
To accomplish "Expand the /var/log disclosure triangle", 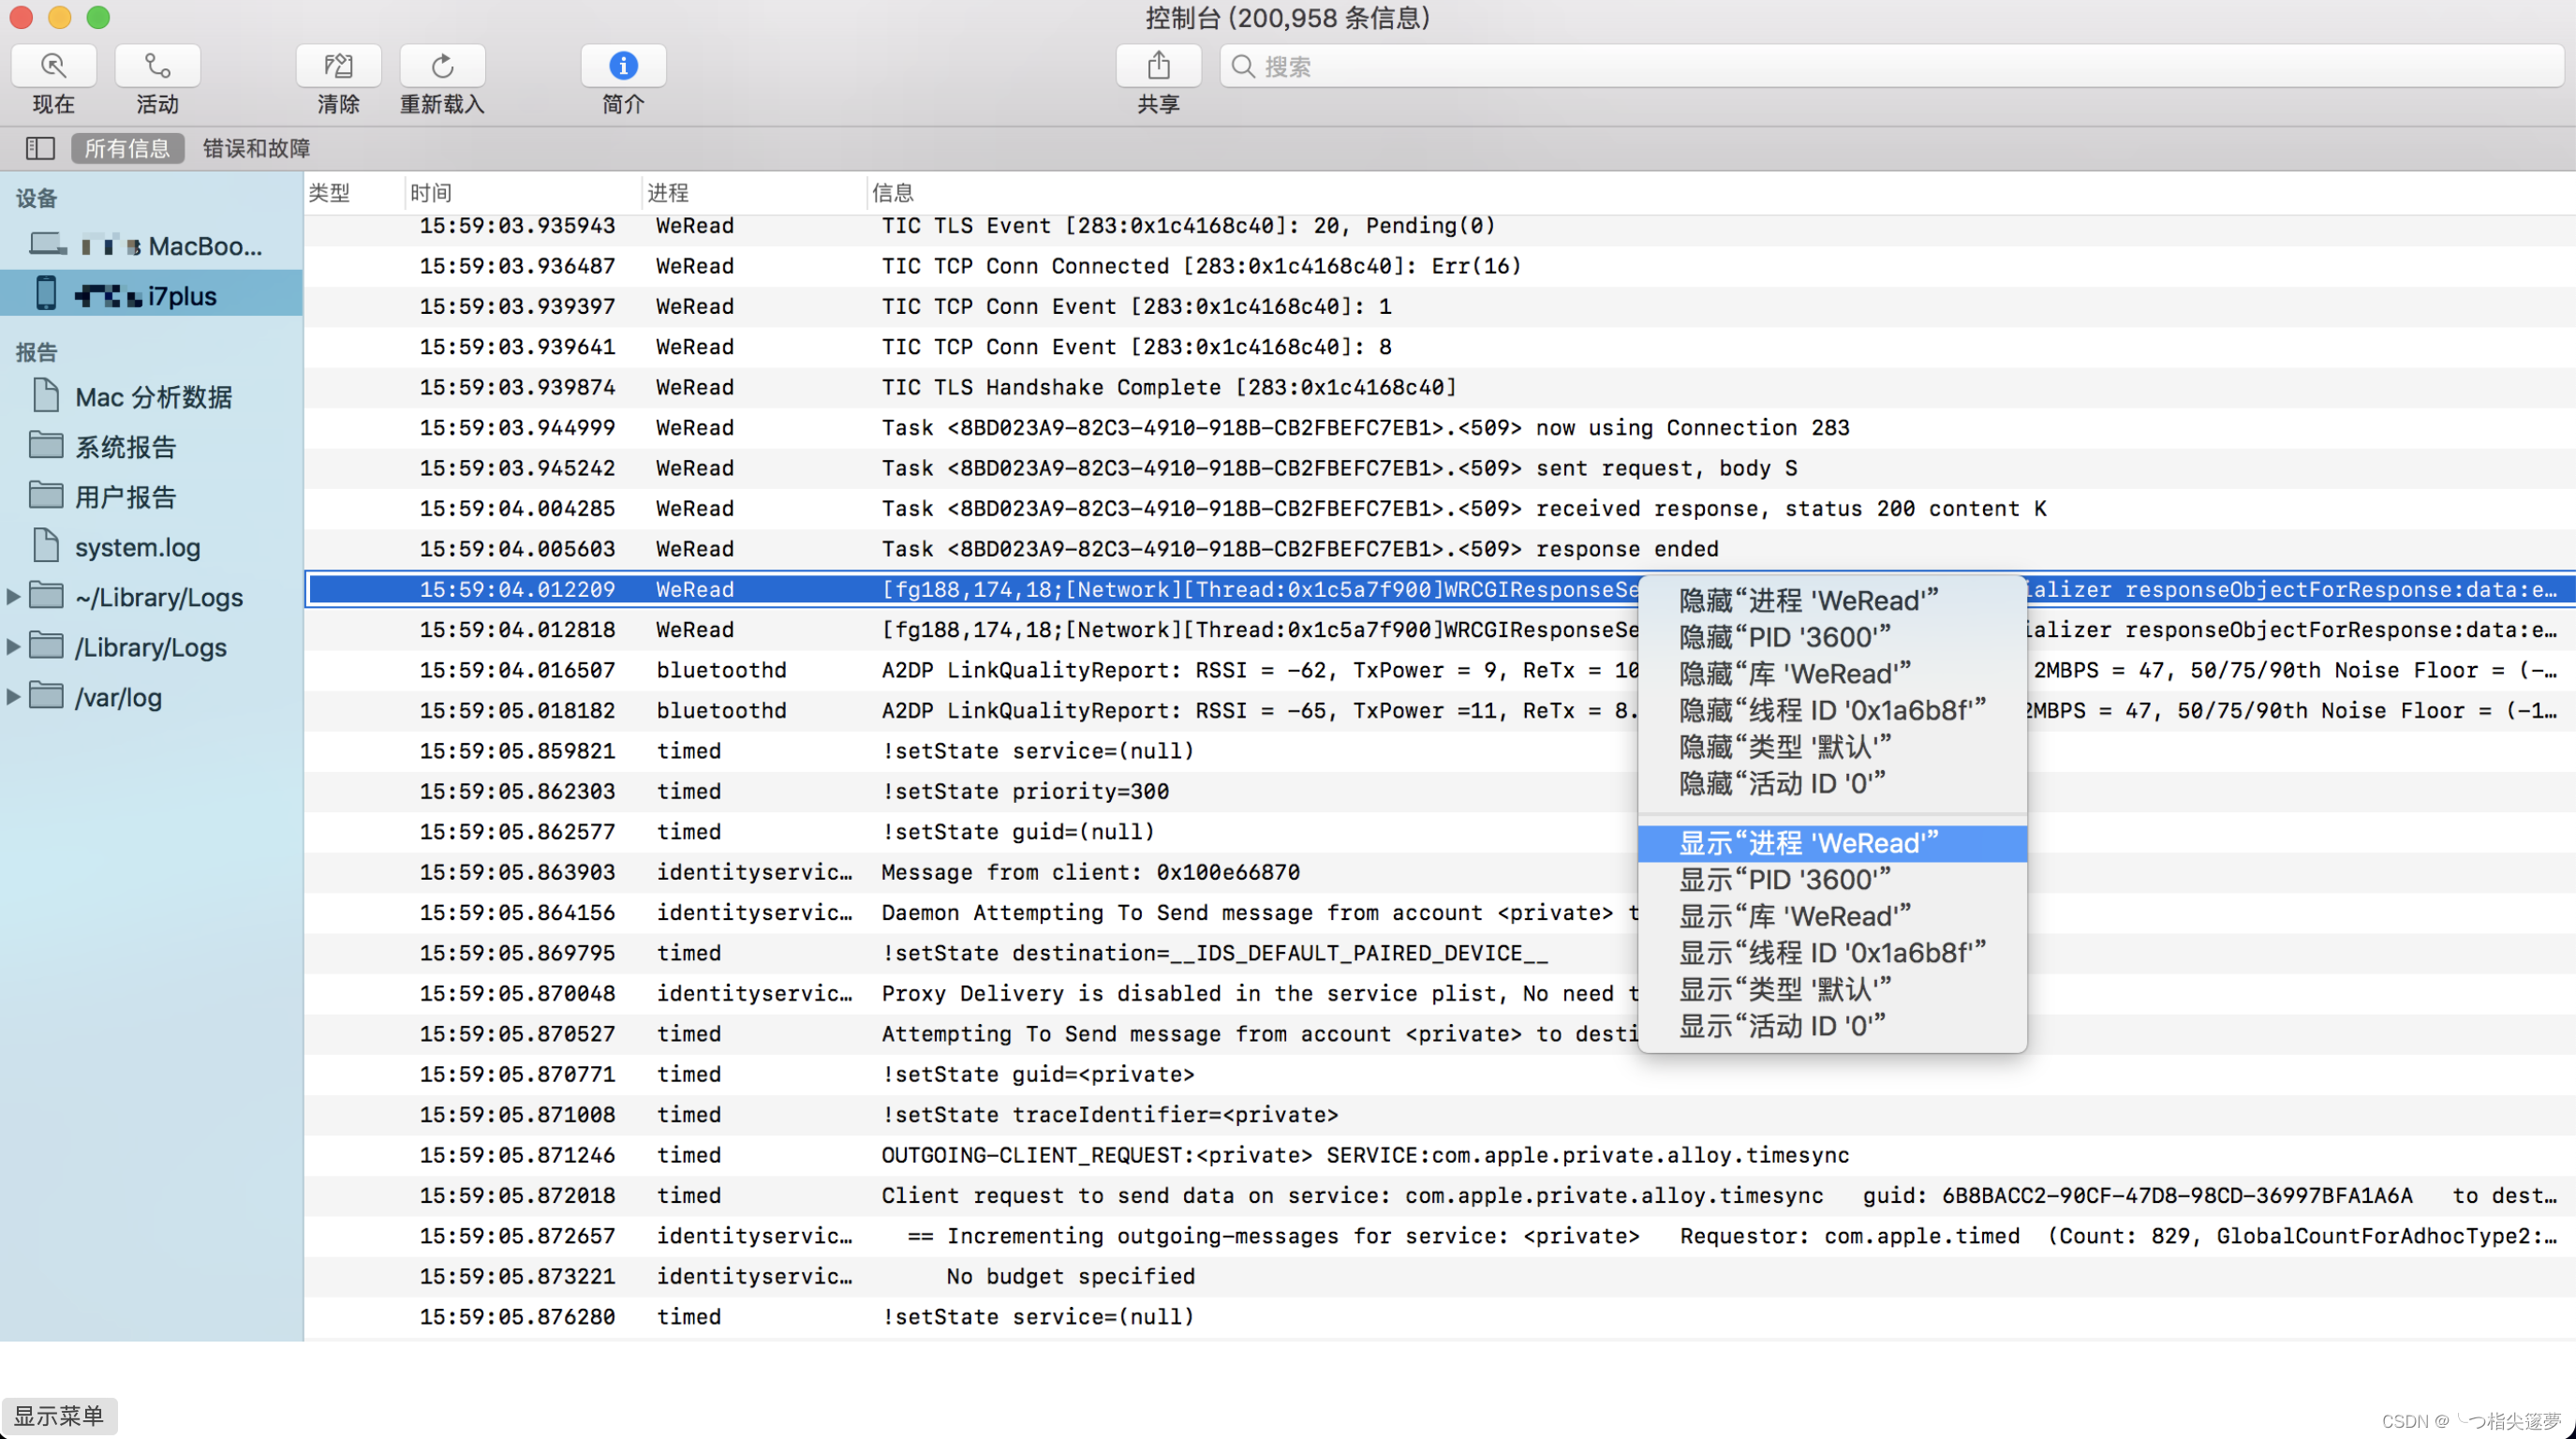I will coord(13,697).
